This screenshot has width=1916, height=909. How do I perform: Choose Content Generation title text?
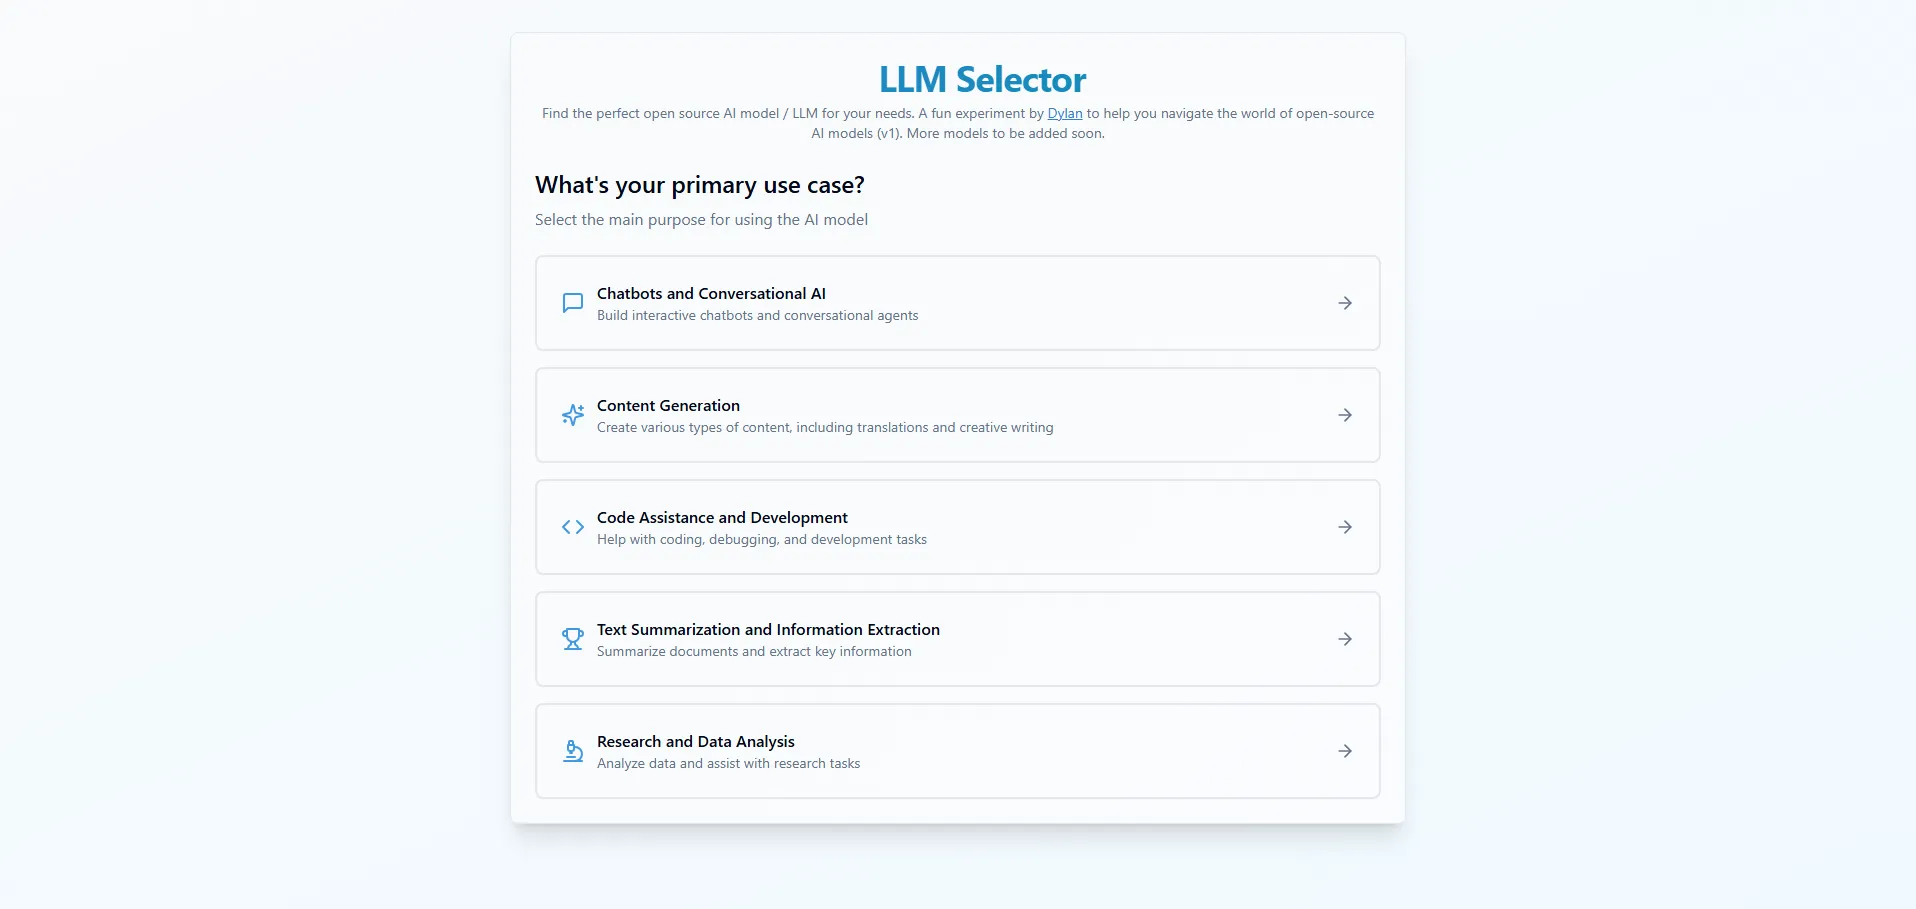click(x=668, y=406)
